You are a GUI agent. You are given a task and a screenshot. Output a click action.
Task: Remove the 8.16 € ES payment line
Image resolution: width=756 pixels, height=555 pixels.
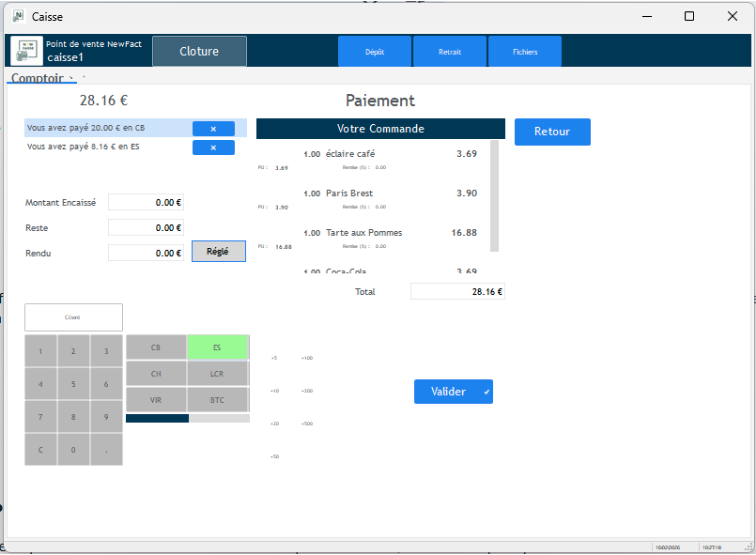pyautogui.click(x=214, y=148)
